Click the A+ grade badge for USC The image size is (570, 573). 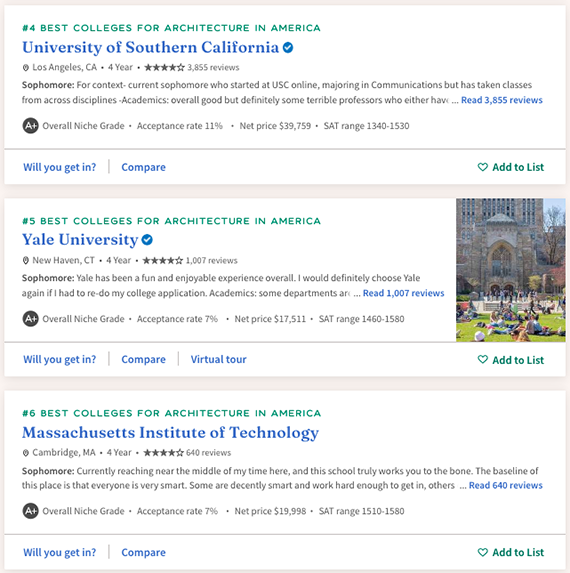click(31, 126)
